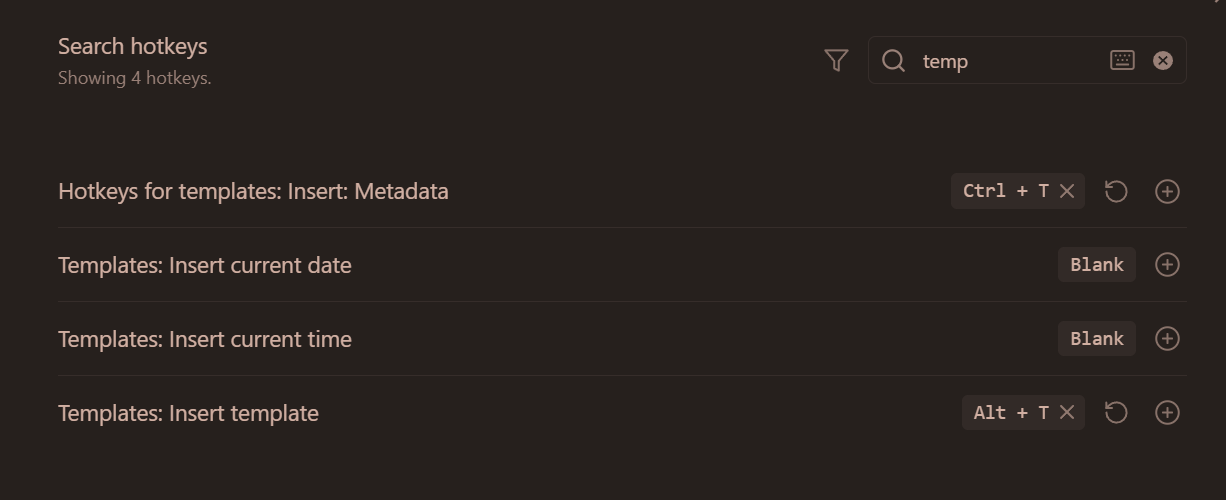This screenshot has height=500, width=1226.
Task: Add another hotkey for Insert: Metadata
Action: pos(1167,191)
